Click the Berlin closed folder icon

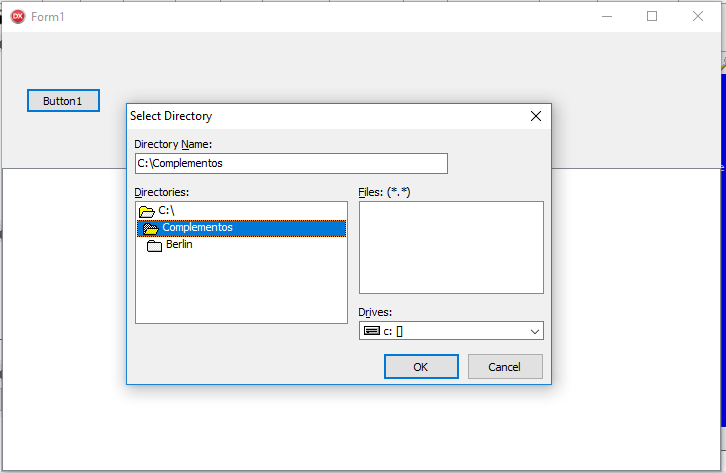154,246
